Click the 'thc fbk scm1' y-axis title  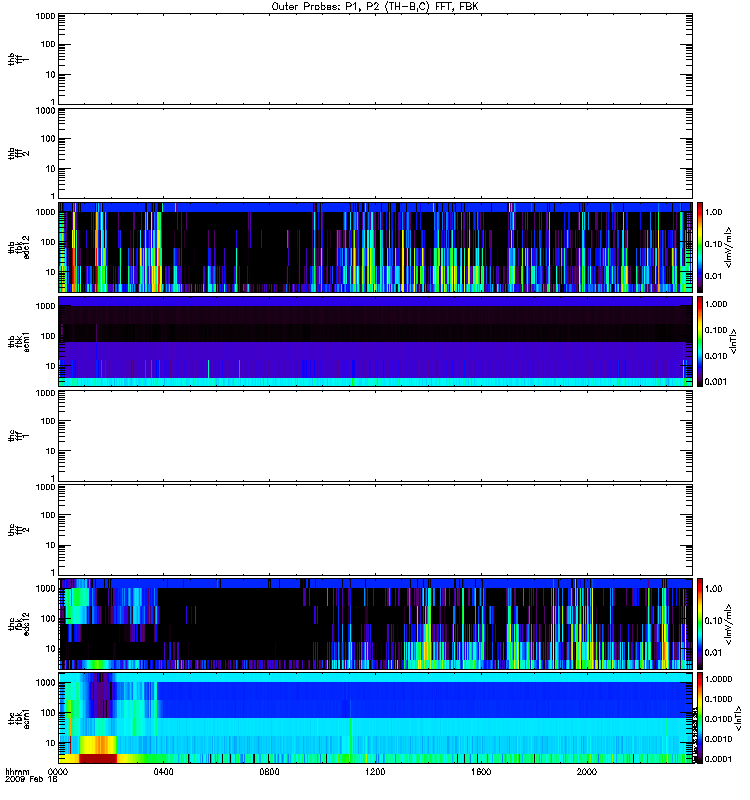tap(19, 718)
